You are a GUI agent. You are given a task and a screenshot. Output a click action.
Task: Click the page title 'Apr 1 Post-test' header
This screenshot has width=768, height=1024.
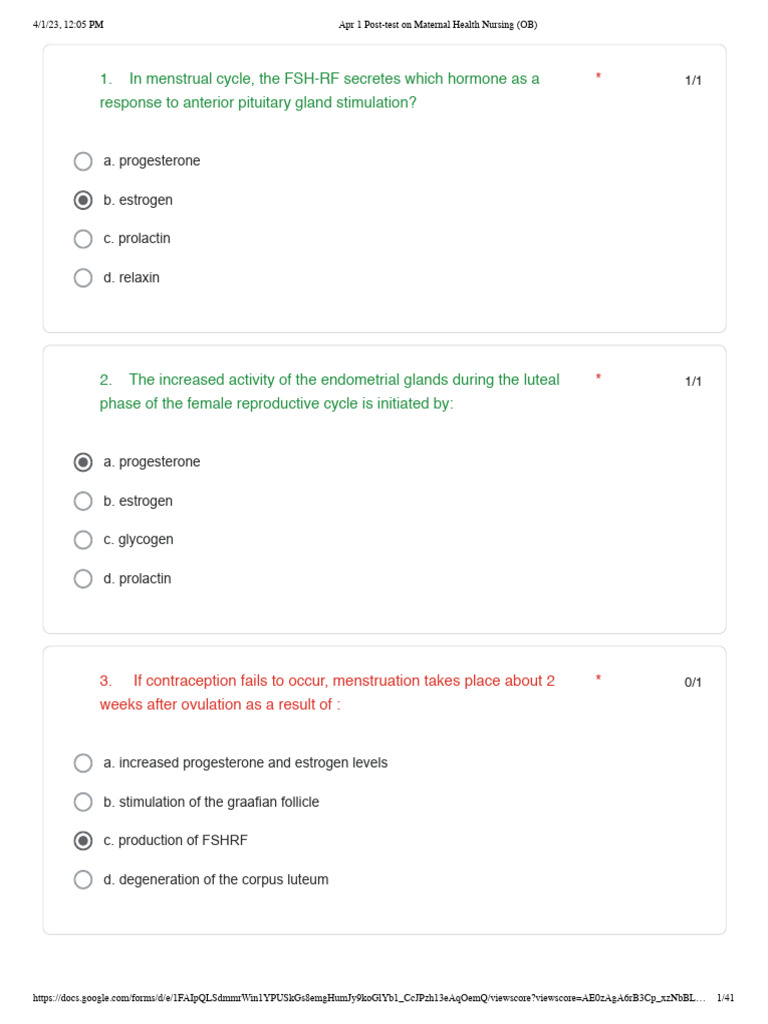point(438,25)
